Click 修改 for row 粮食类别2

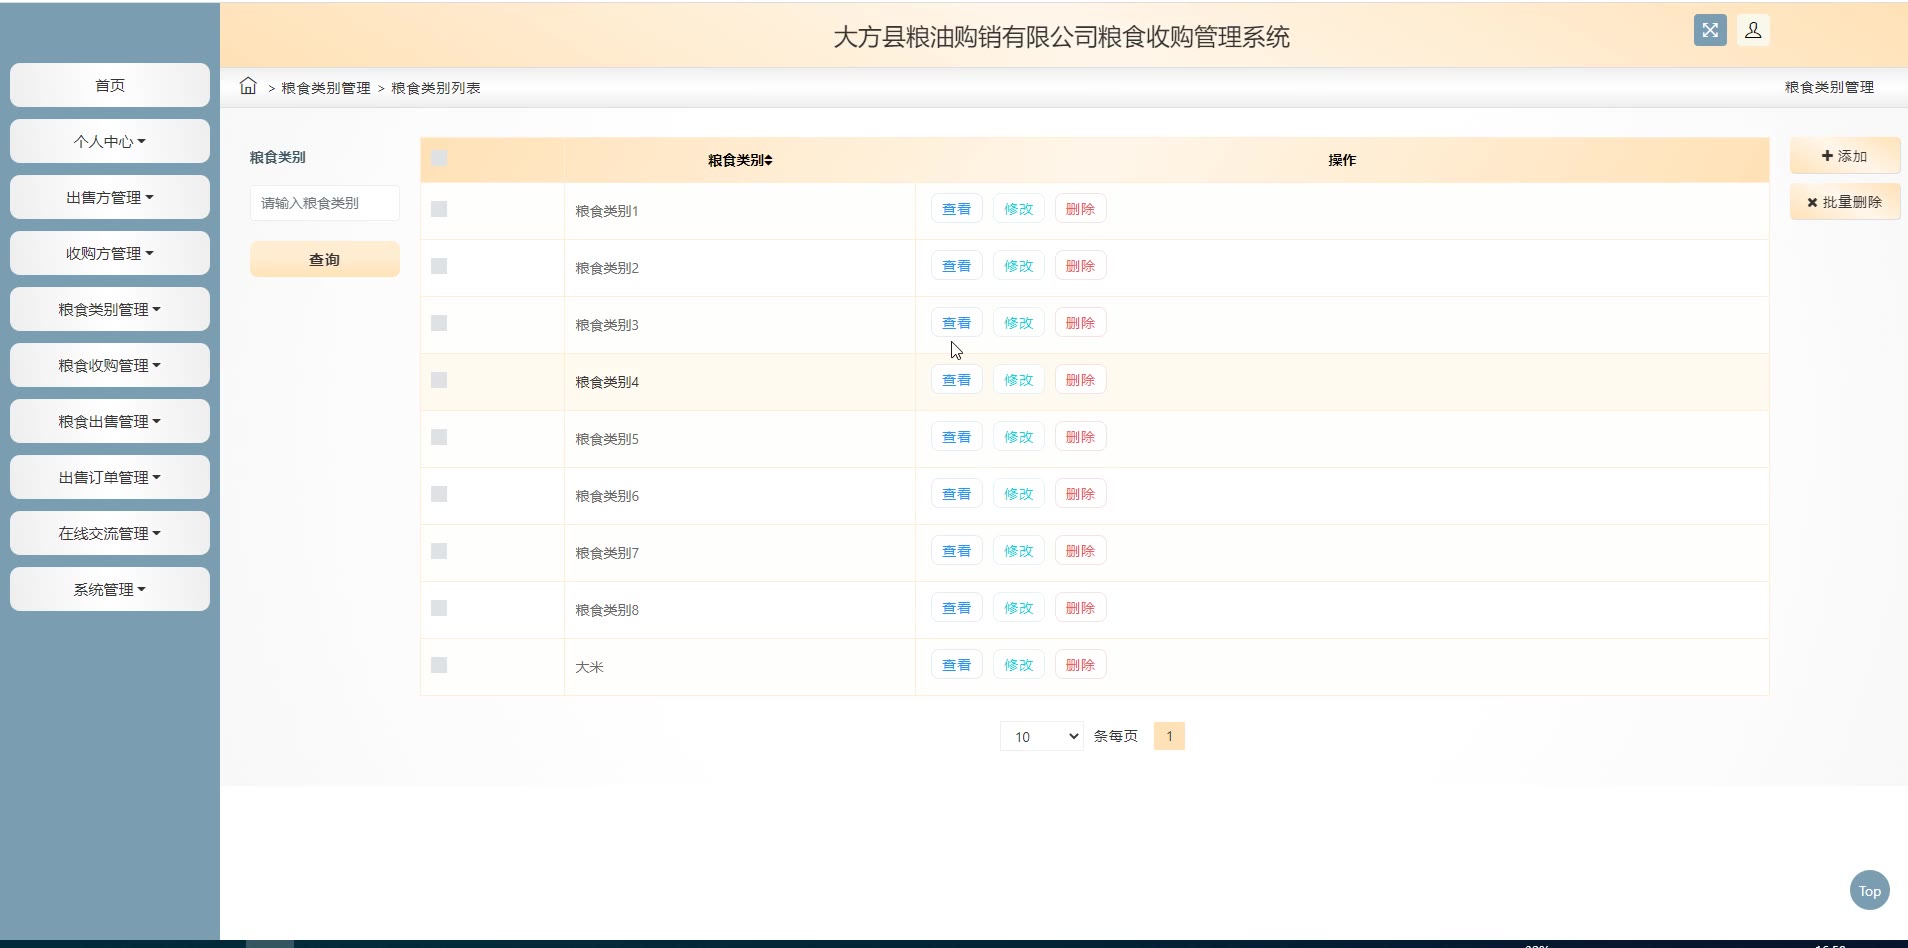(x=1018, y=266)
